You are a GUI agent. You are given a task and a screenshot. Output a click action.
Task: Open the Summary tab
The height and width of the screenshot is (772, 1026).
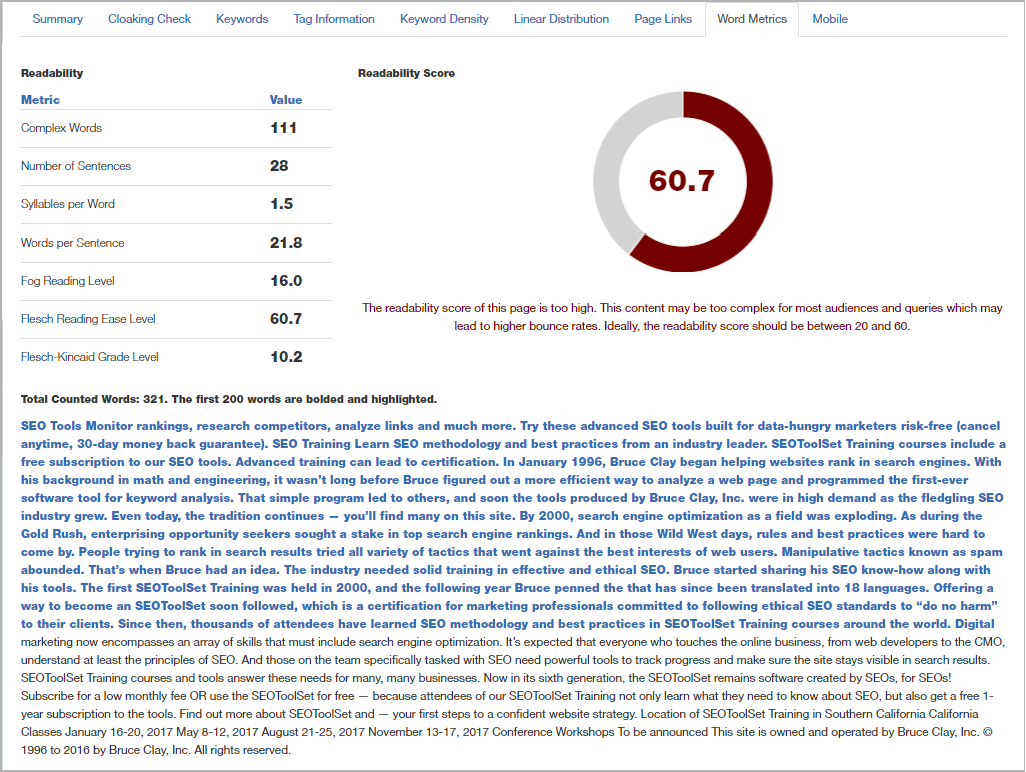pos(58,19)
